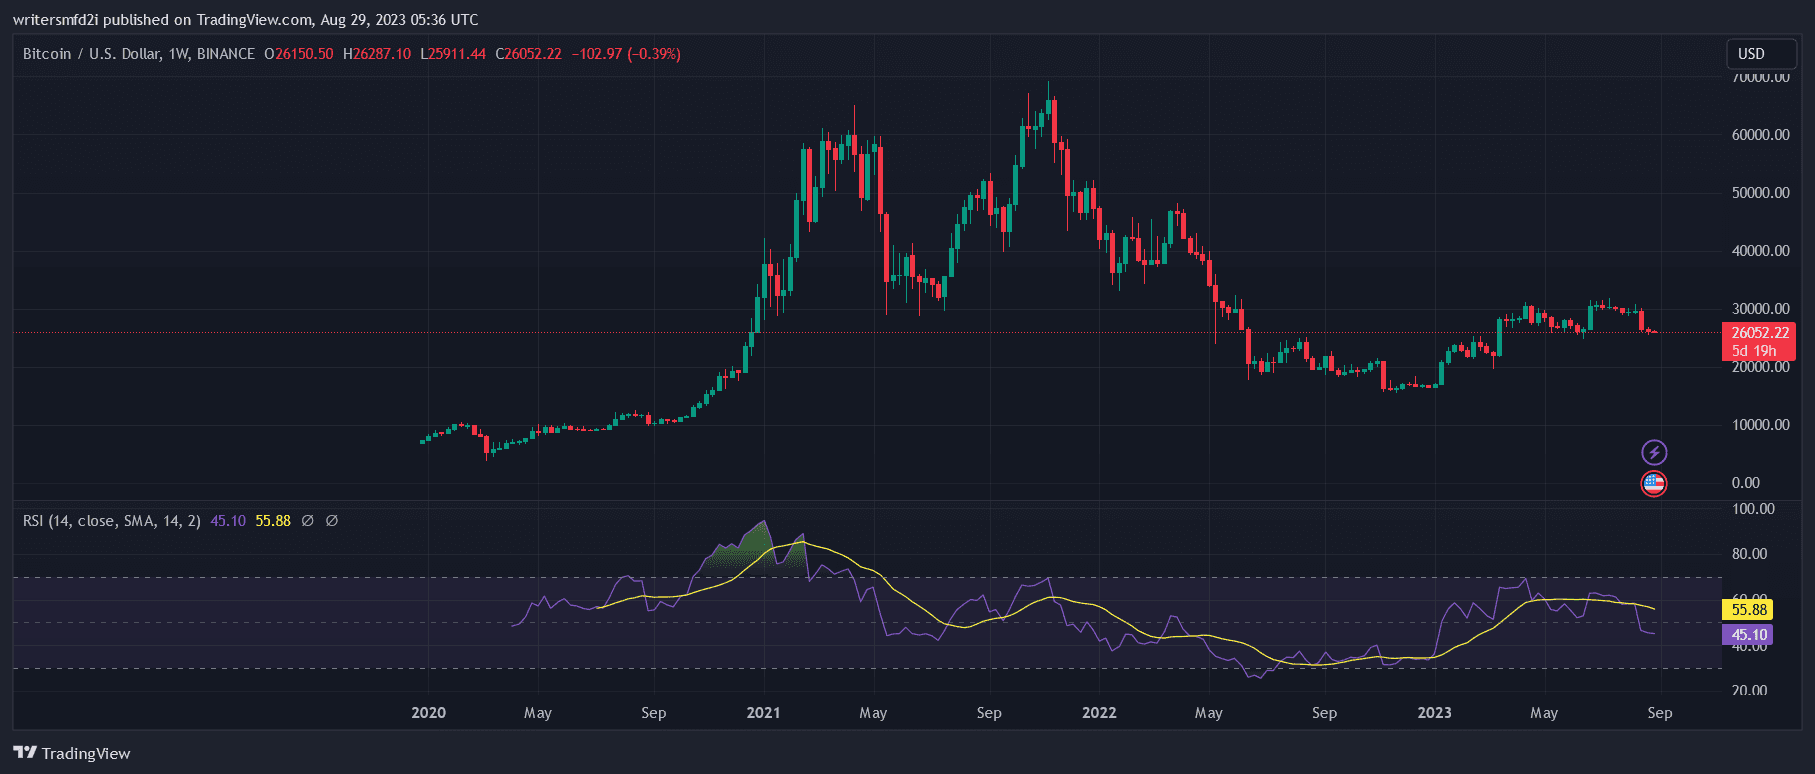
Task: Click the 2022 label on the time axis
Action: [1099, 713]
